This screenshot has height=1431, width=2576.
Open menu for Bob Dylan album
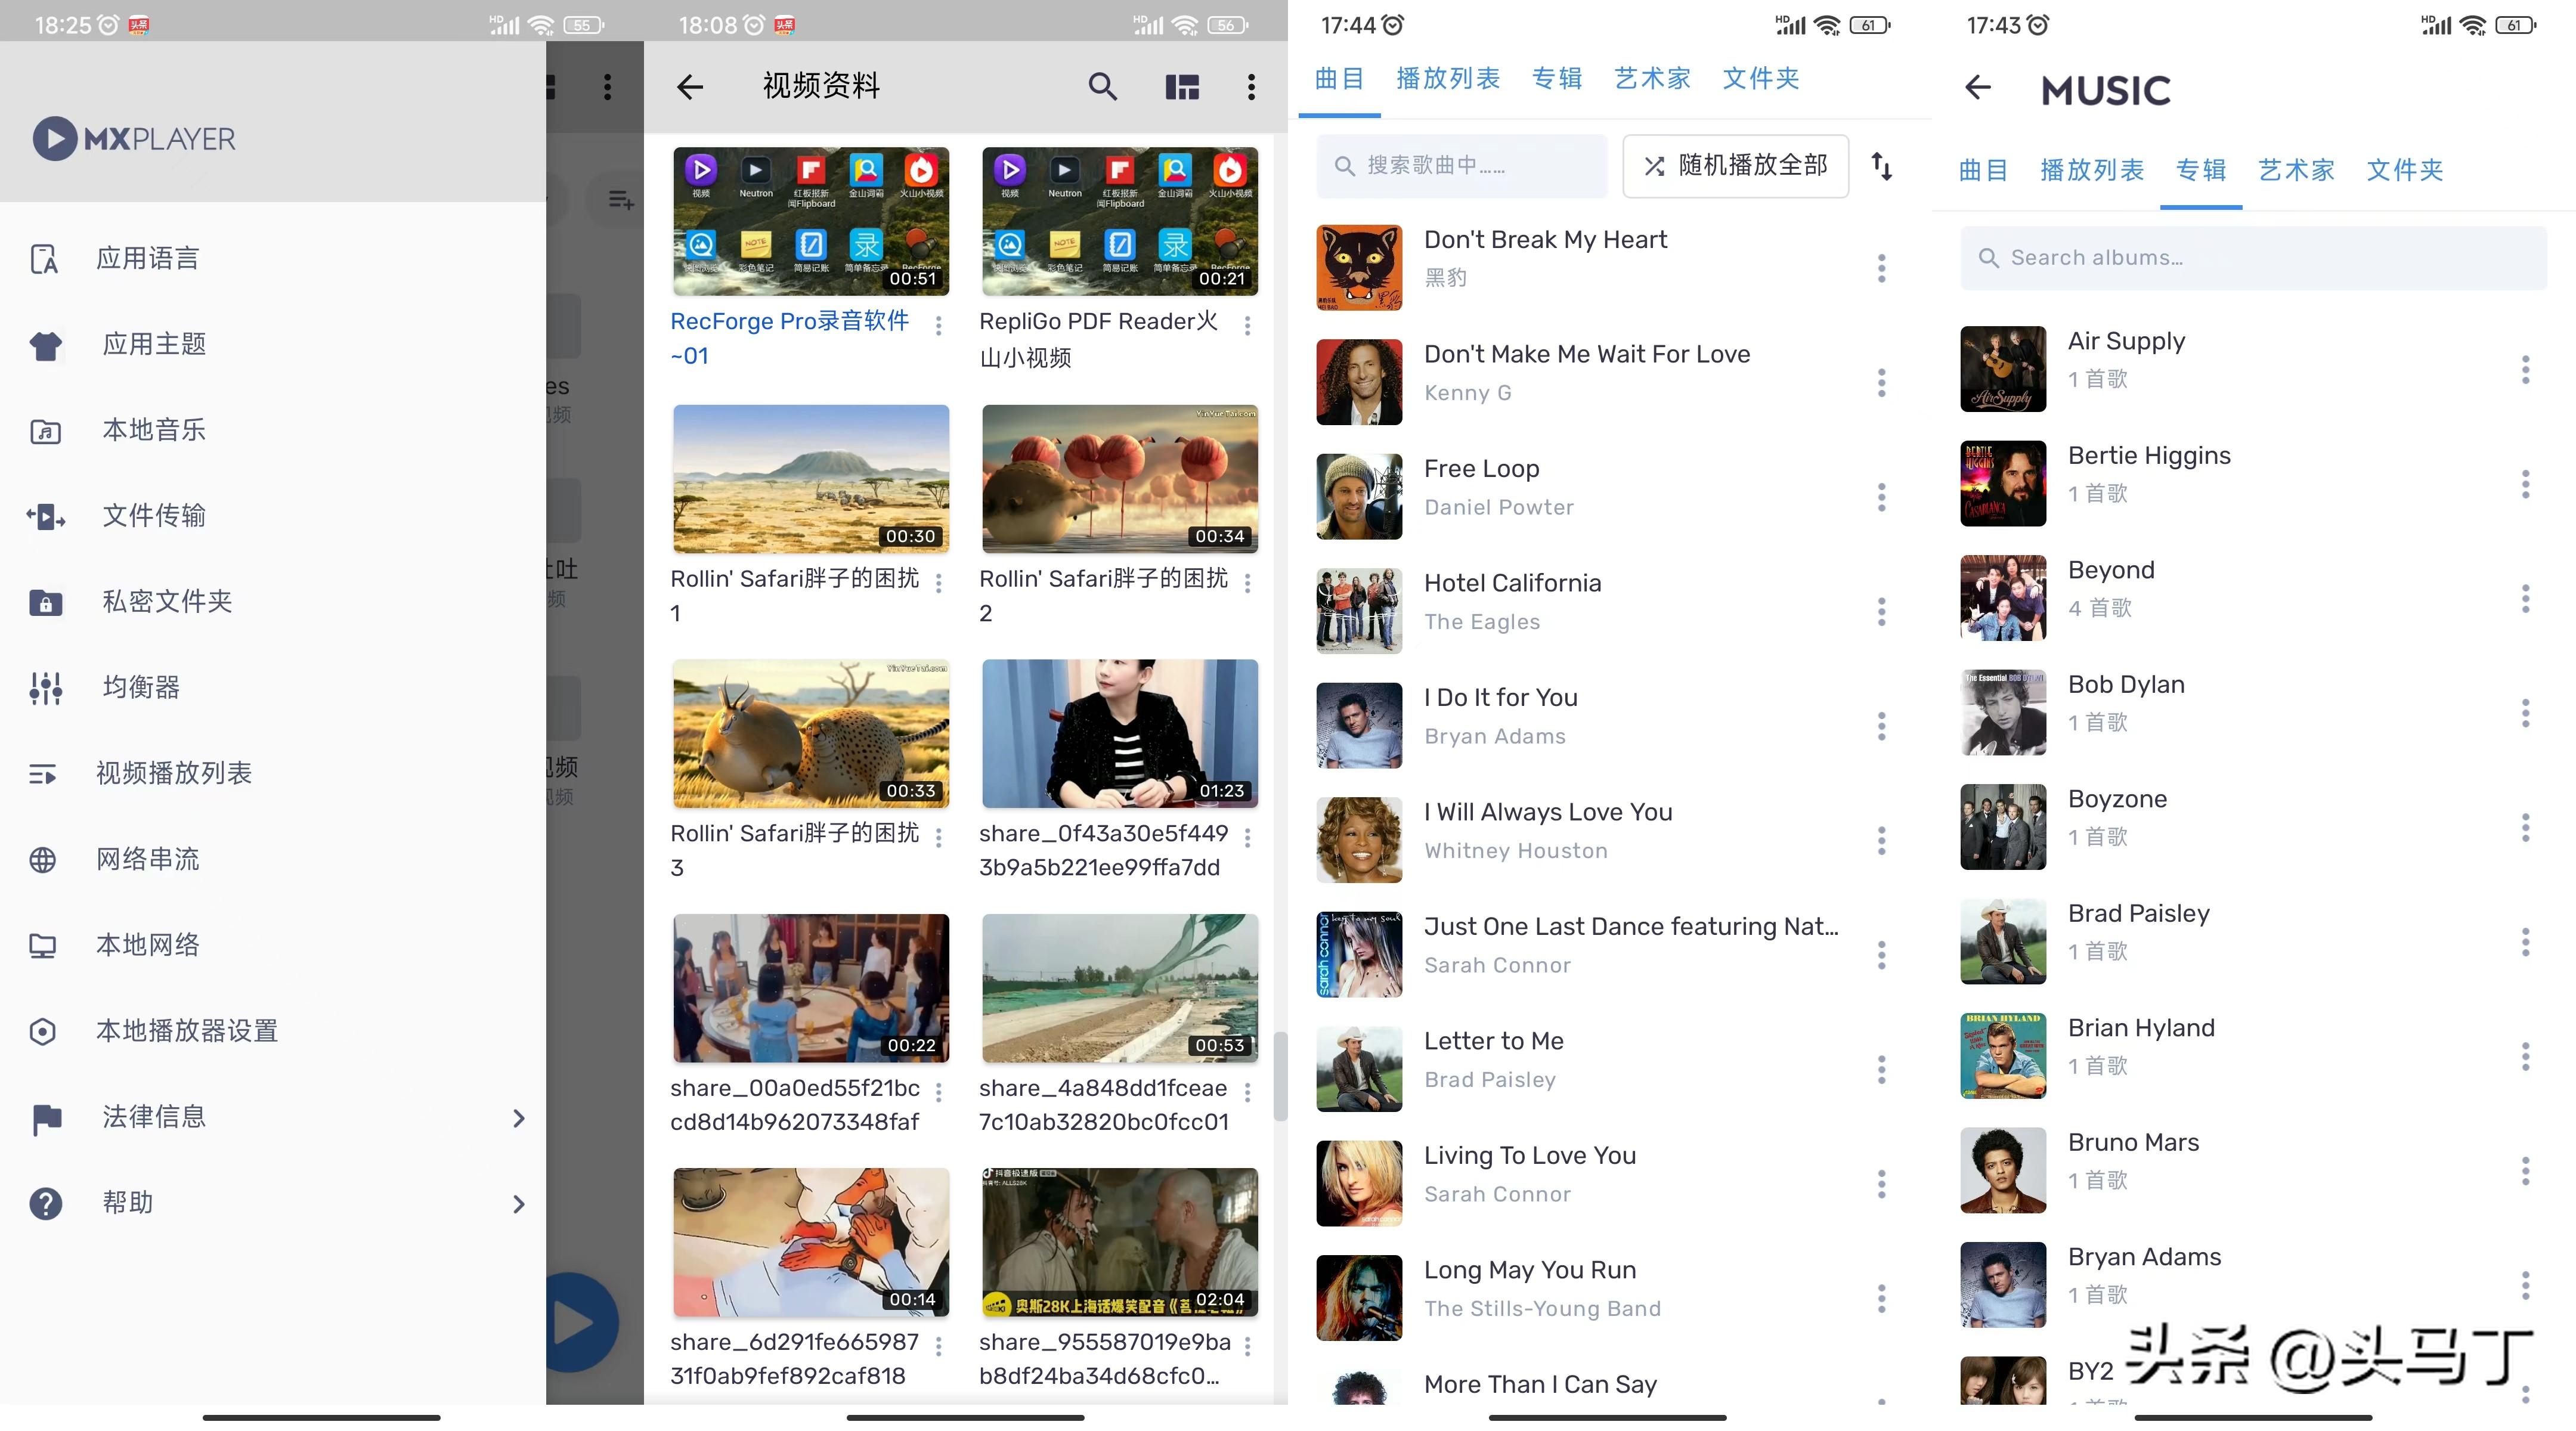(2525, 713)
